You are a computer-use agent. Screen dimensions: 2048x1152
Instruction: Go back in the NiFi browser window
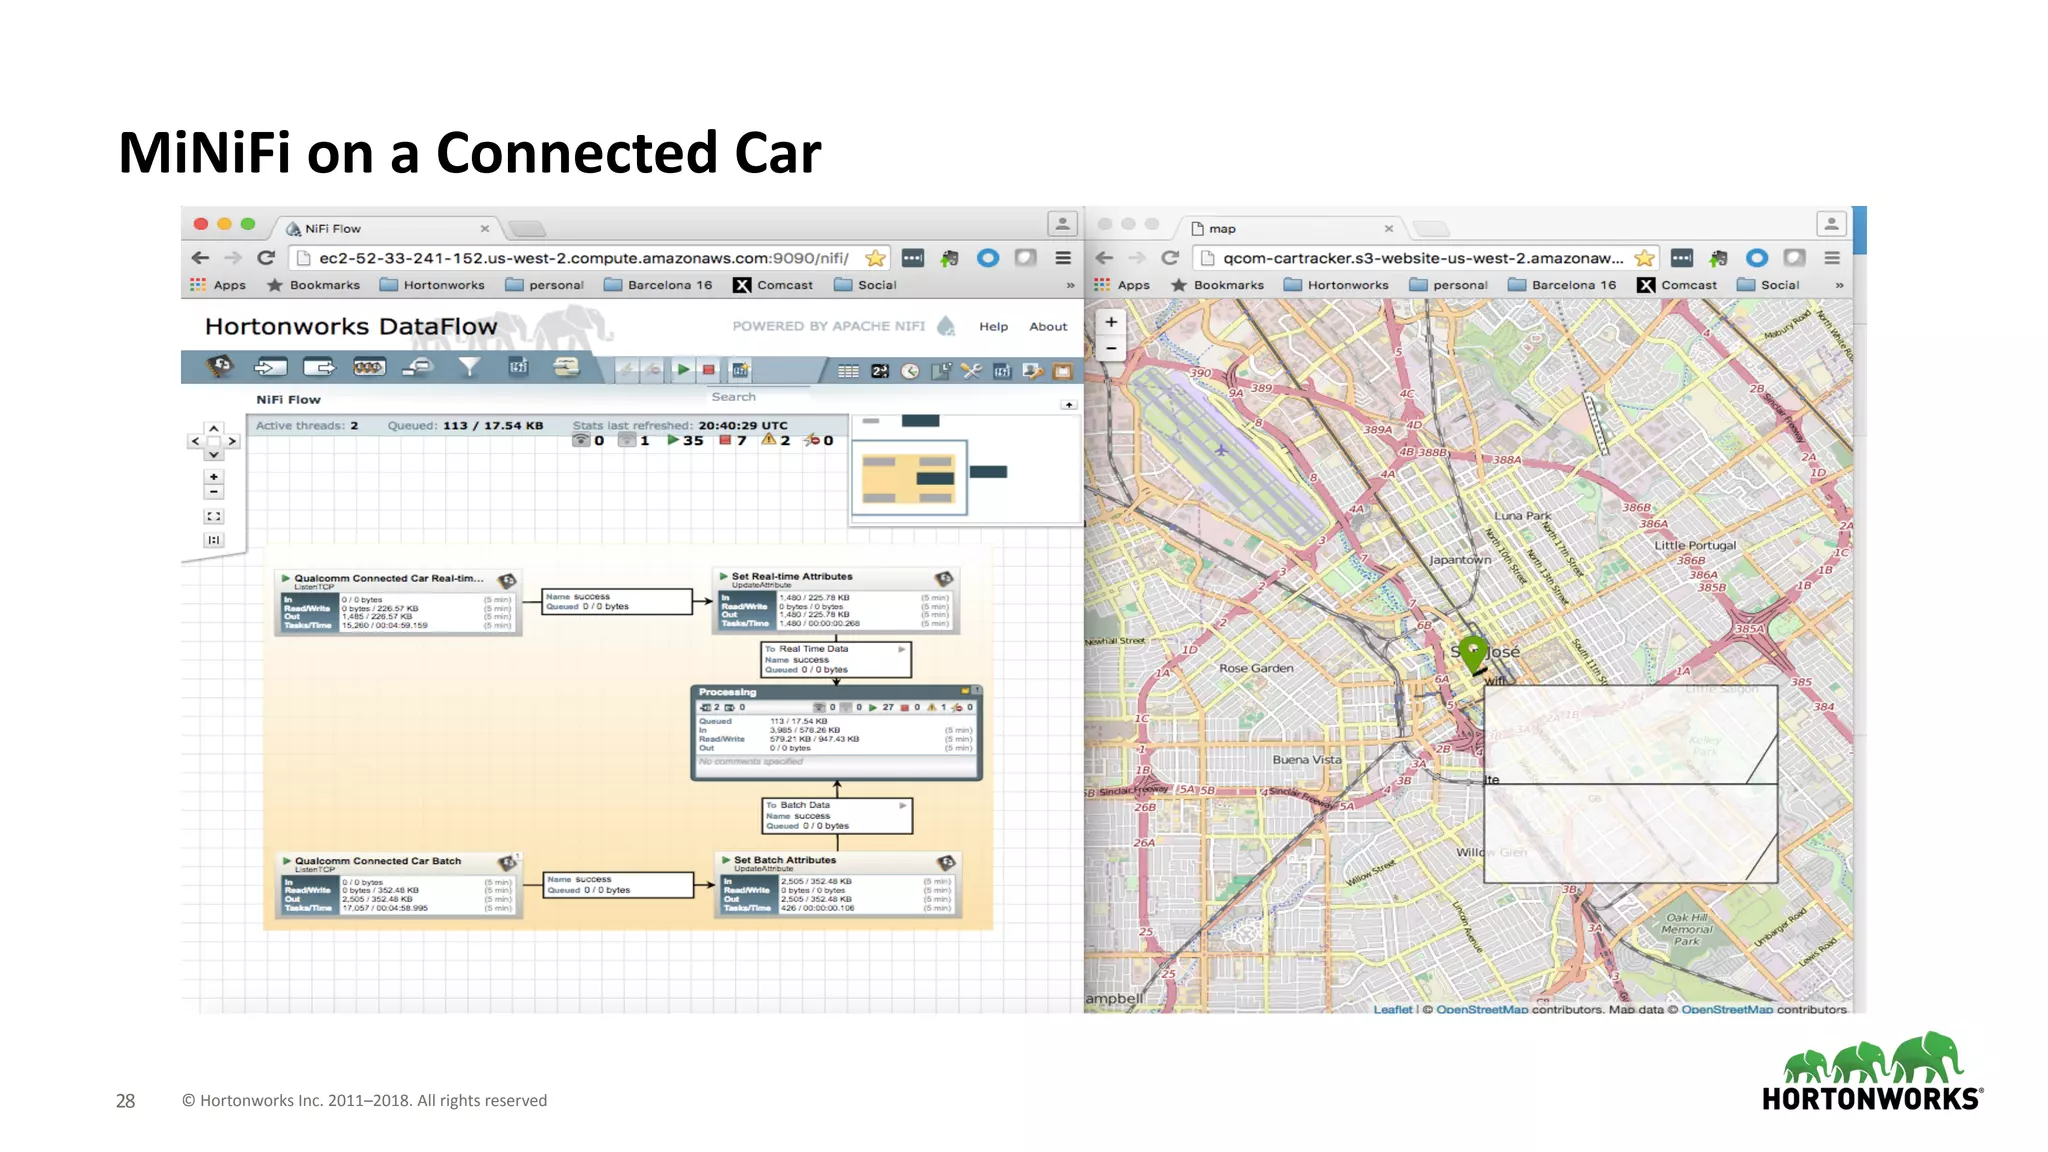click(200, 258)
